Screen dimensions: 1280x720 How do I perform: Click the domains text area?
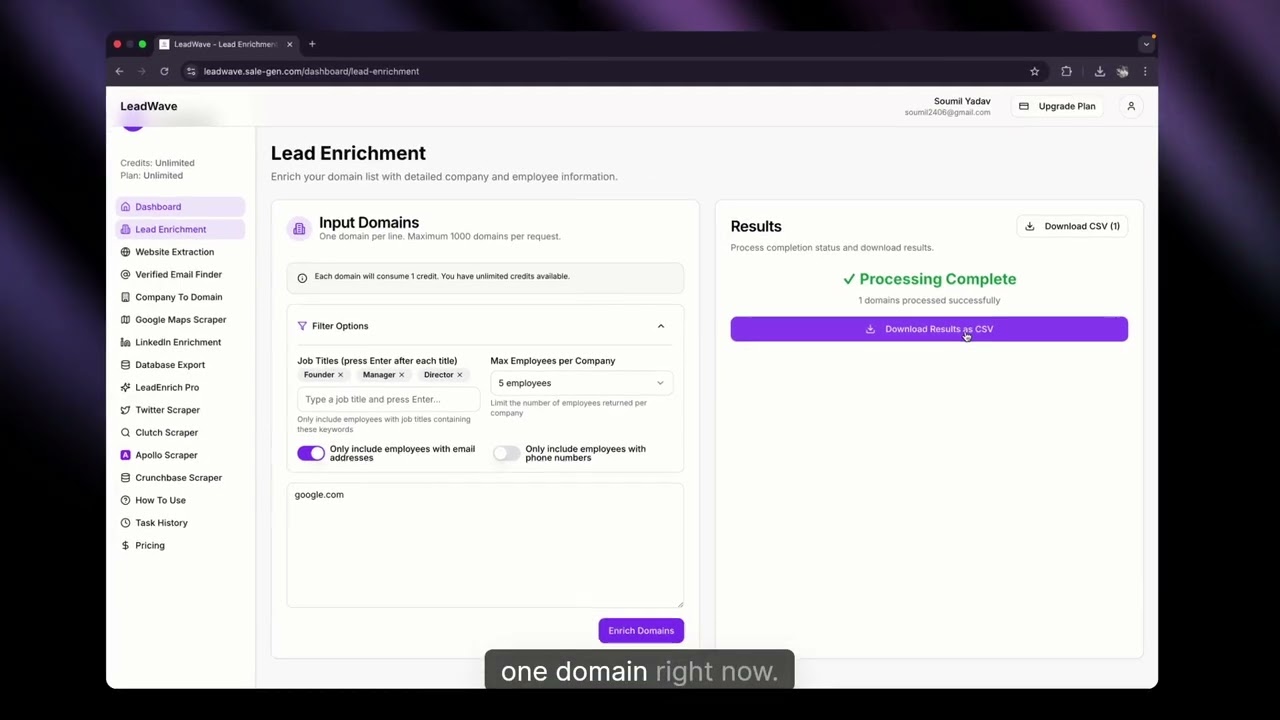coord(485,546)
